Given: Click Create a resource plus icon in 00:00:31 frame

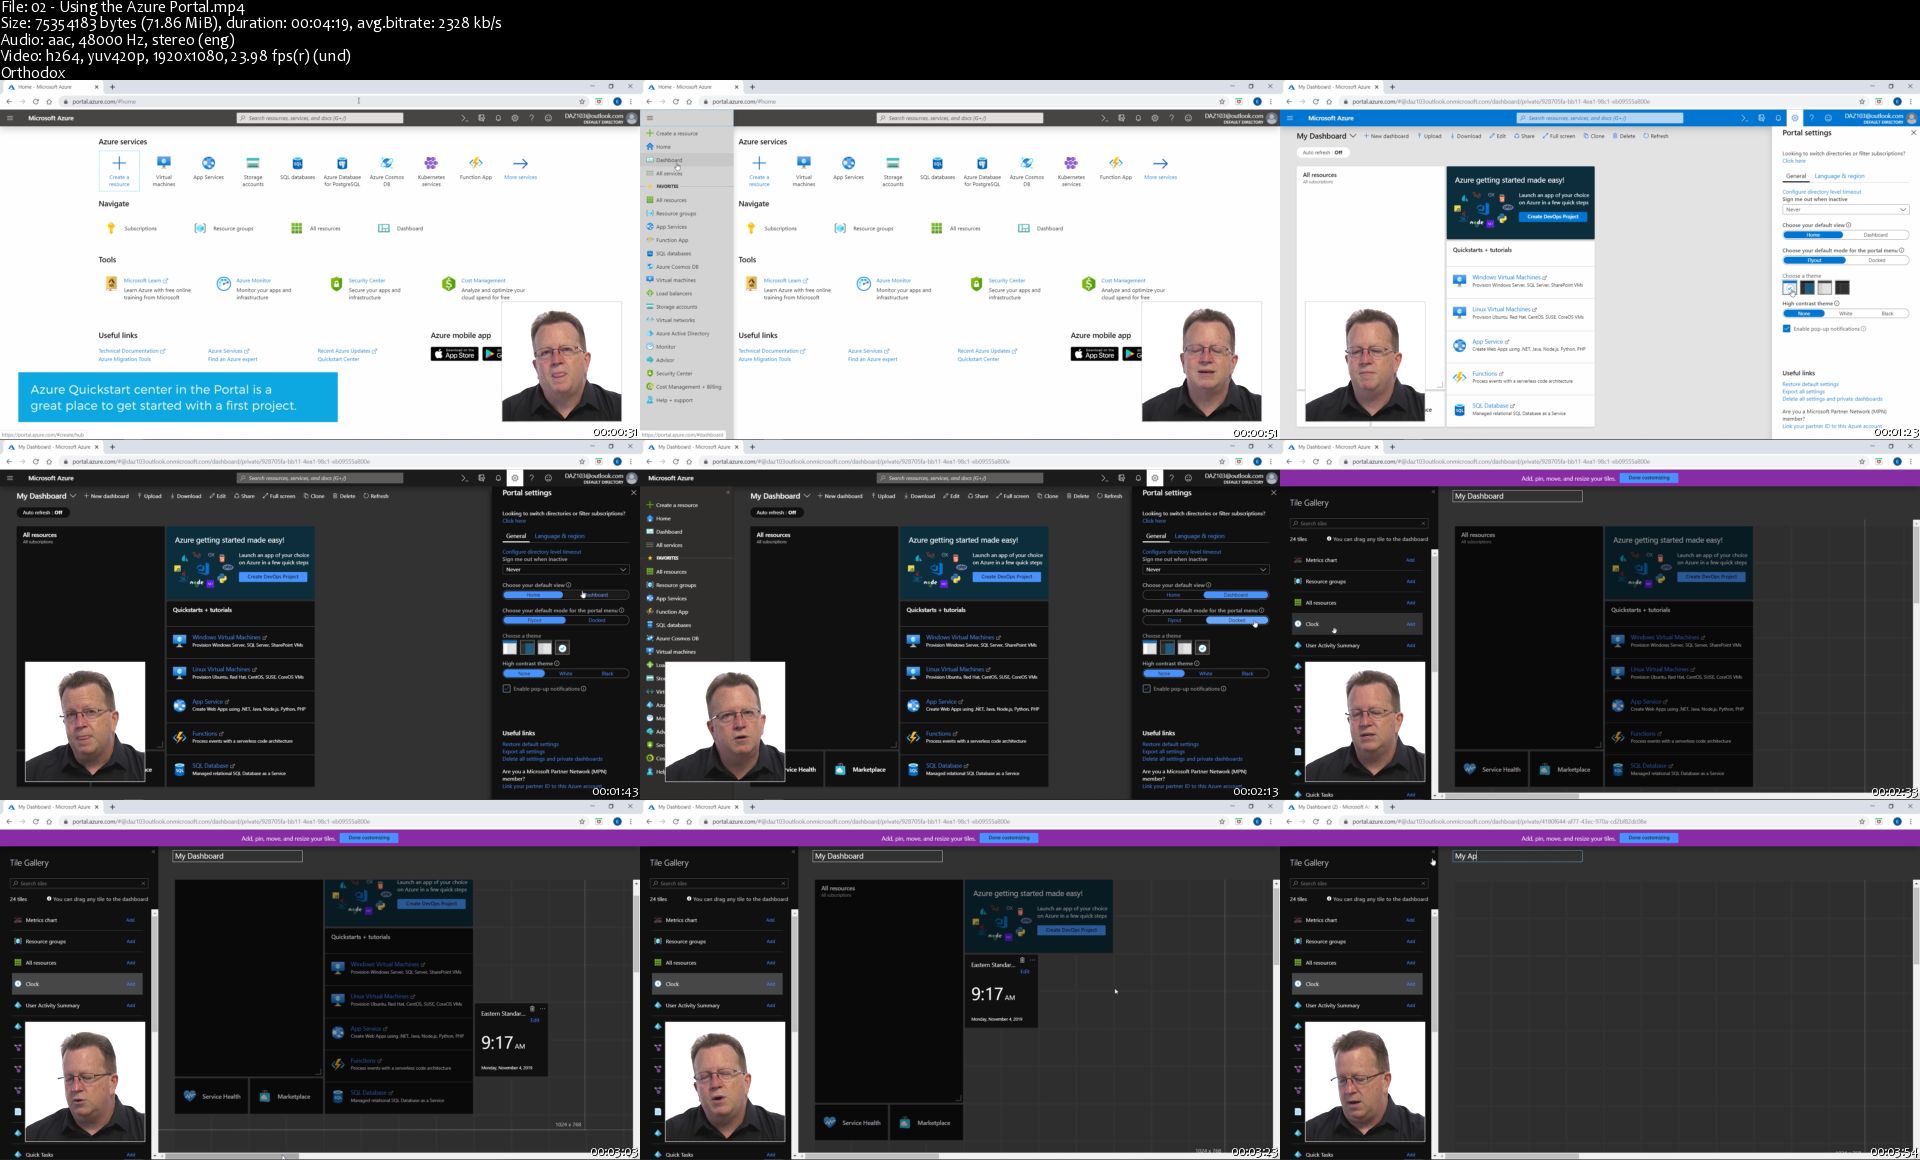Looking at the screenshot, I should coord(119,163).
